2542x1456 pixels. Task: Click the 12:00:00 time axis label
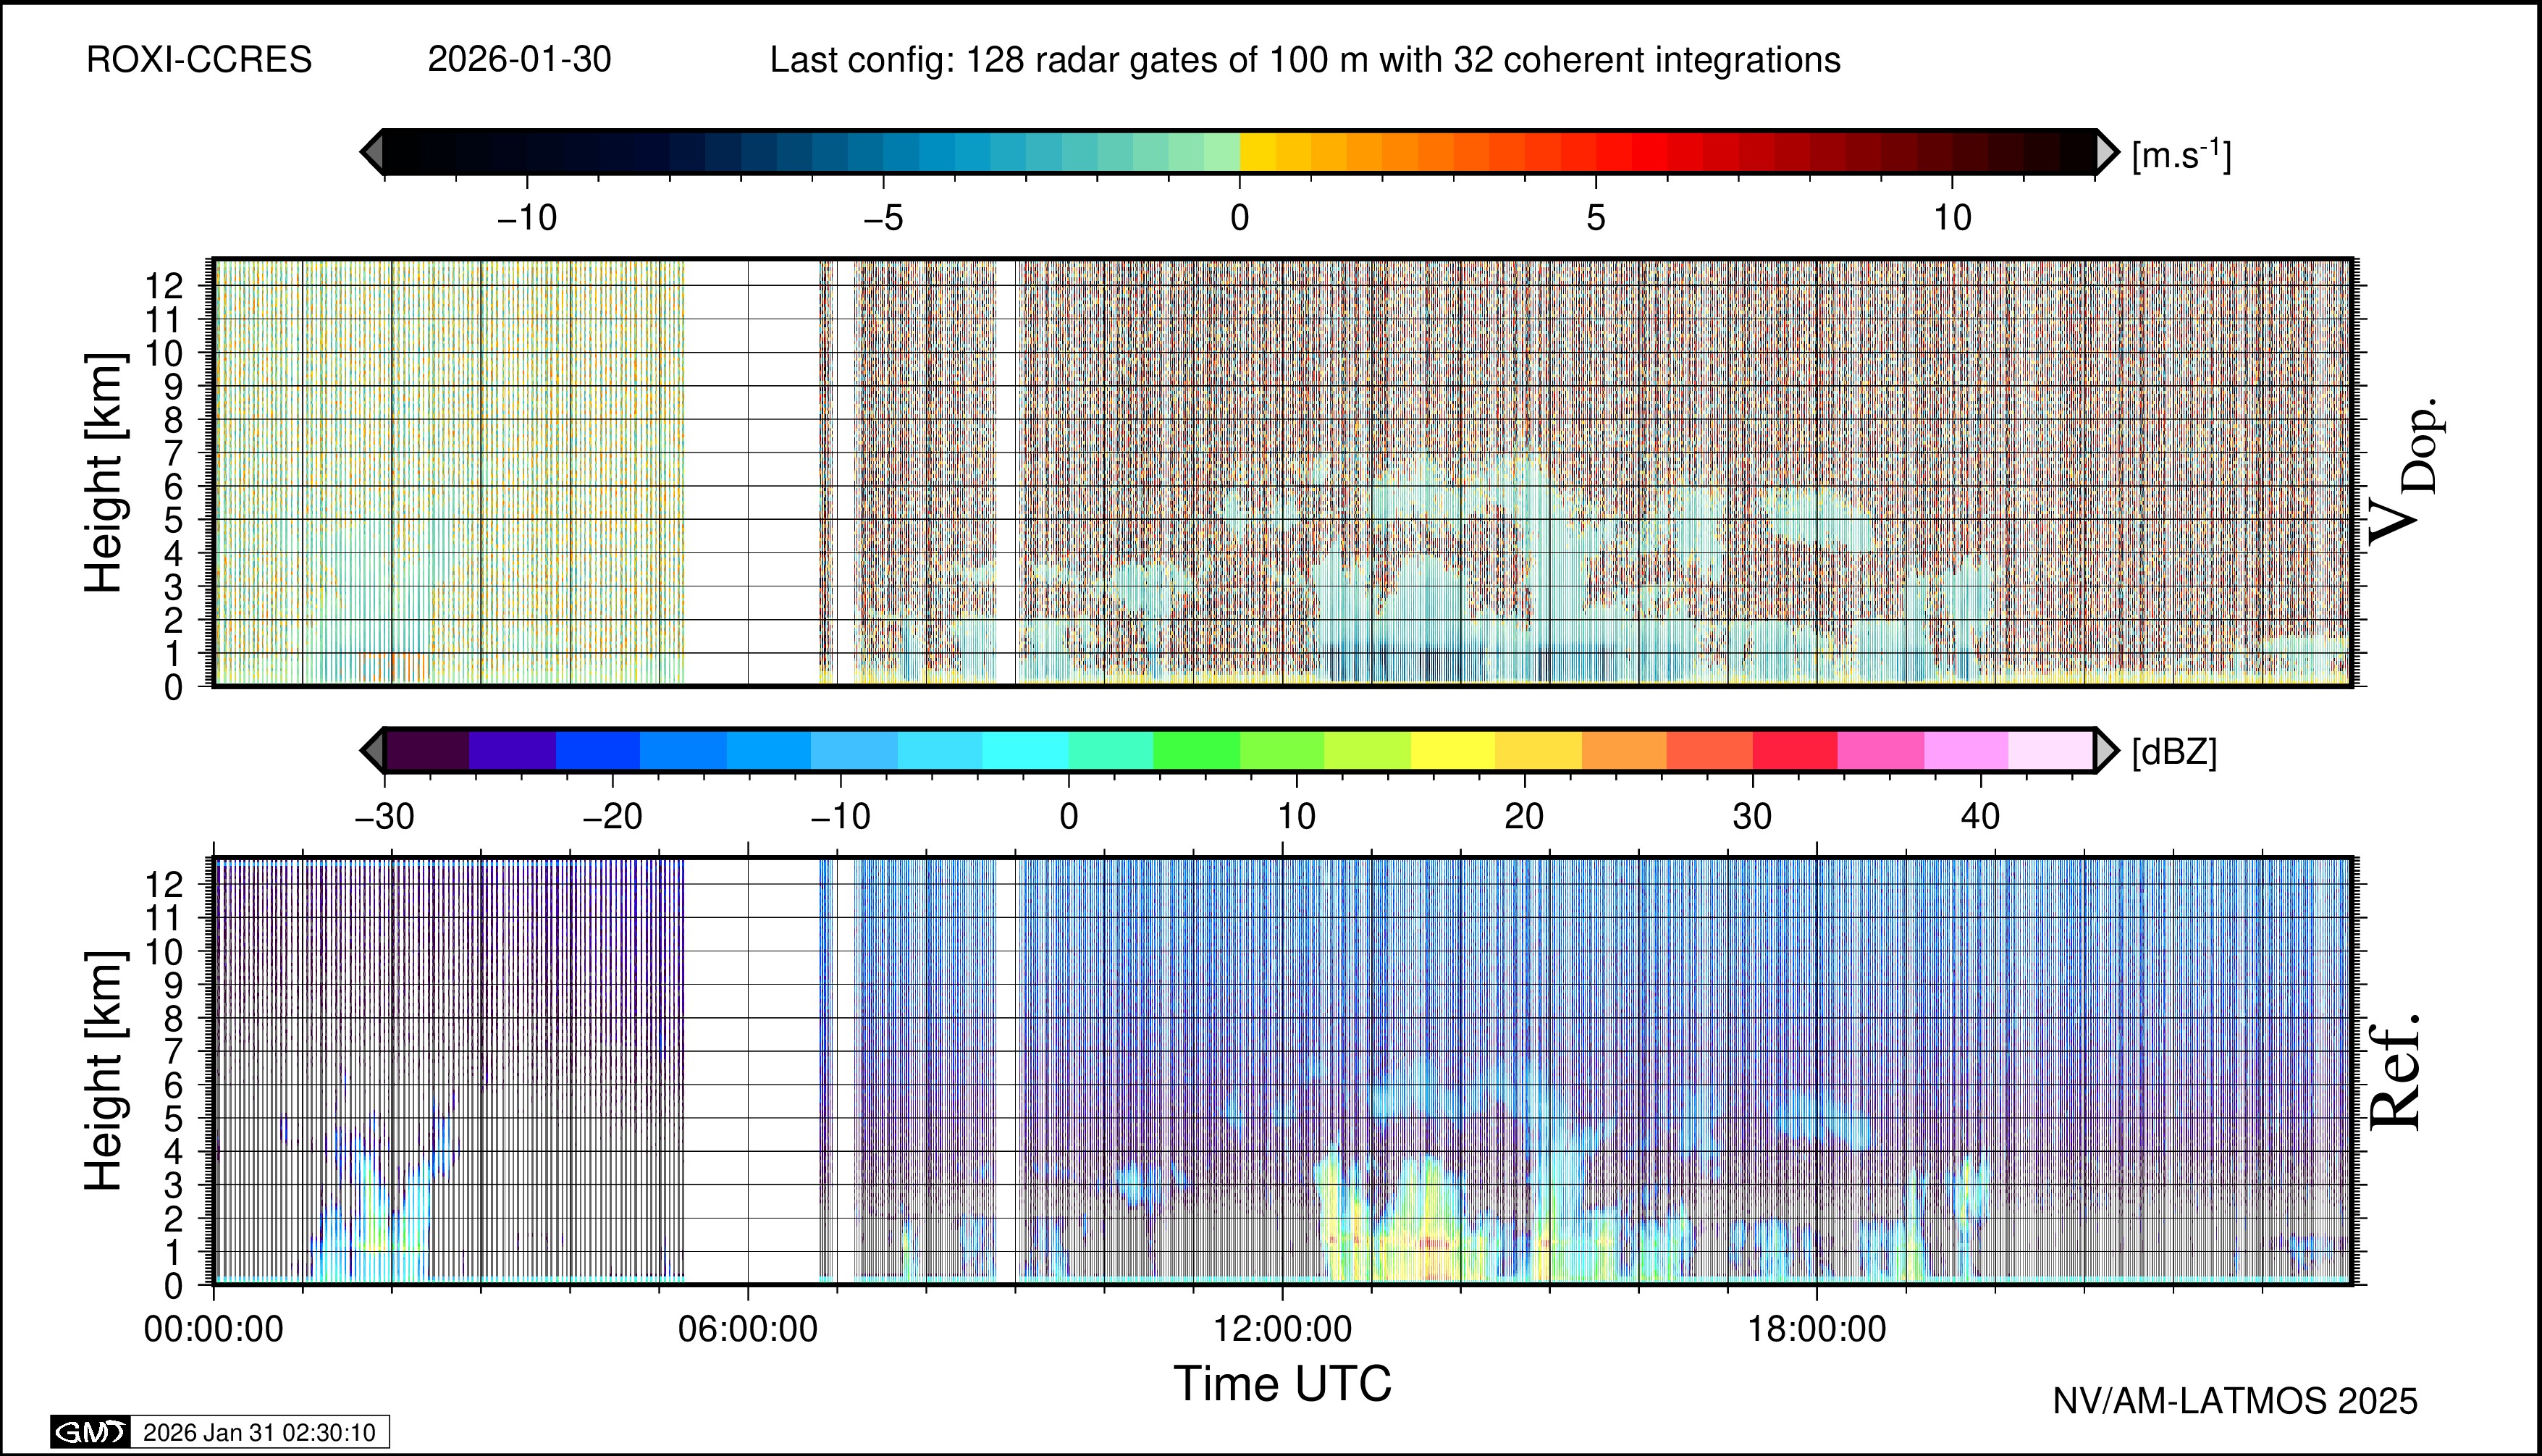tap(1282, 1329)
